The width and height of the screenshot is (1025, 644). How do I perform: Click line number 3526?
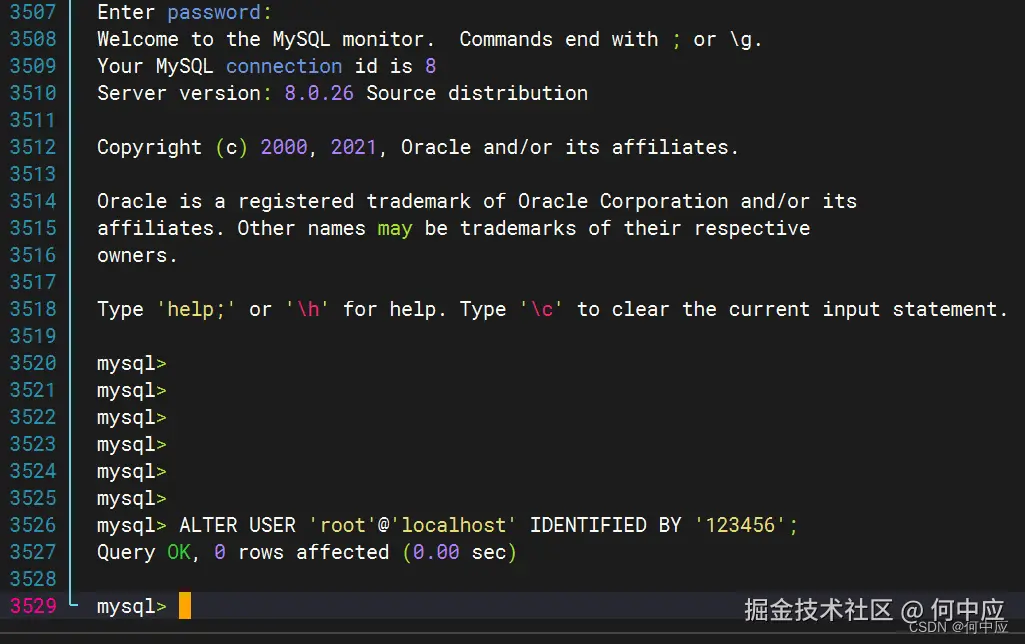pos(33,525)
